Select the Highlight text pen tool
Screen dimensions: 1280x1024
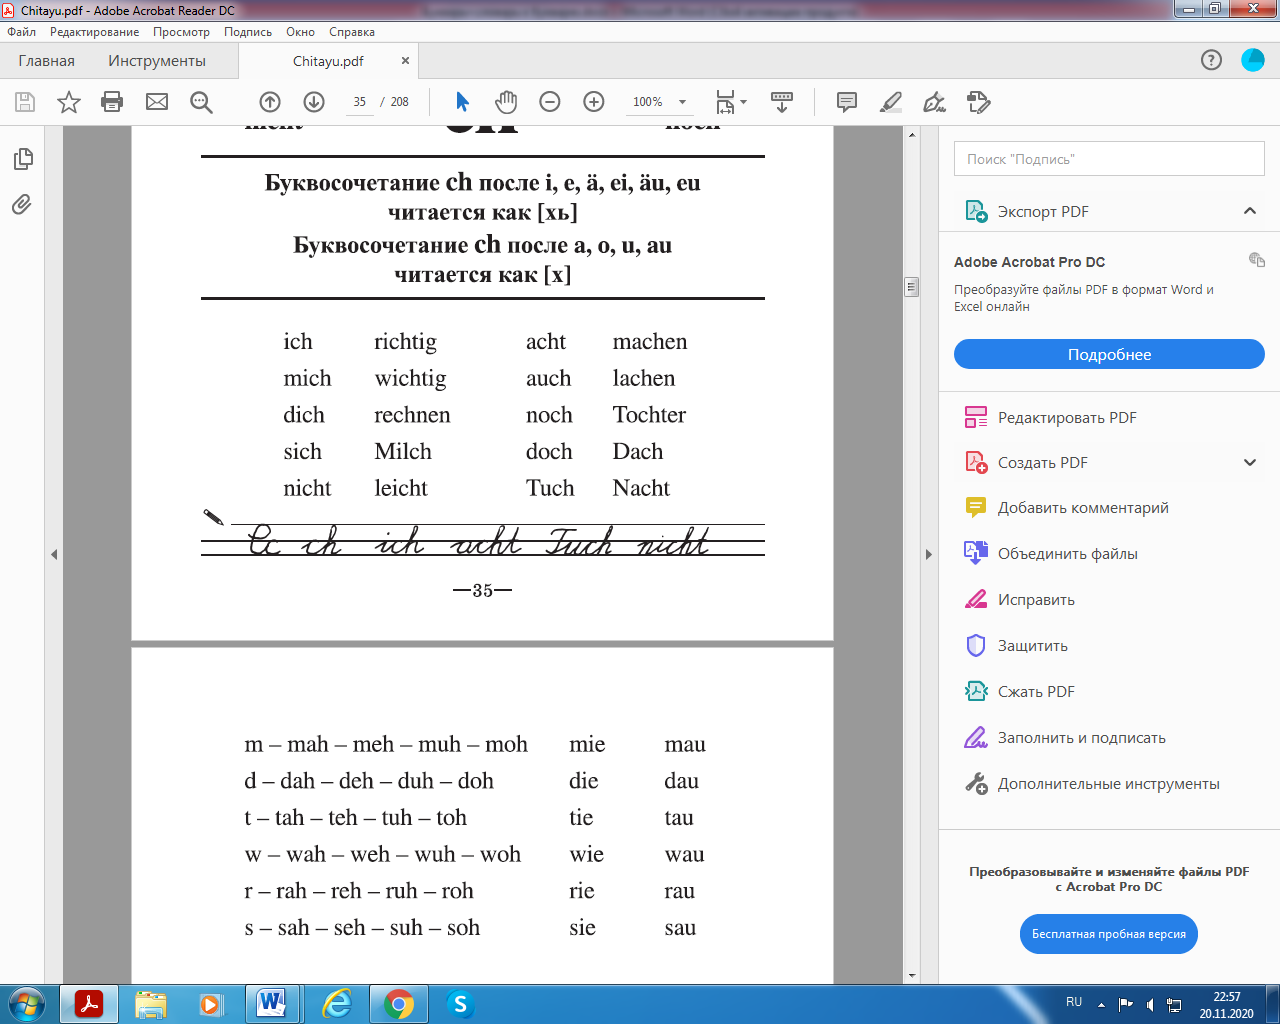(891, 102)
